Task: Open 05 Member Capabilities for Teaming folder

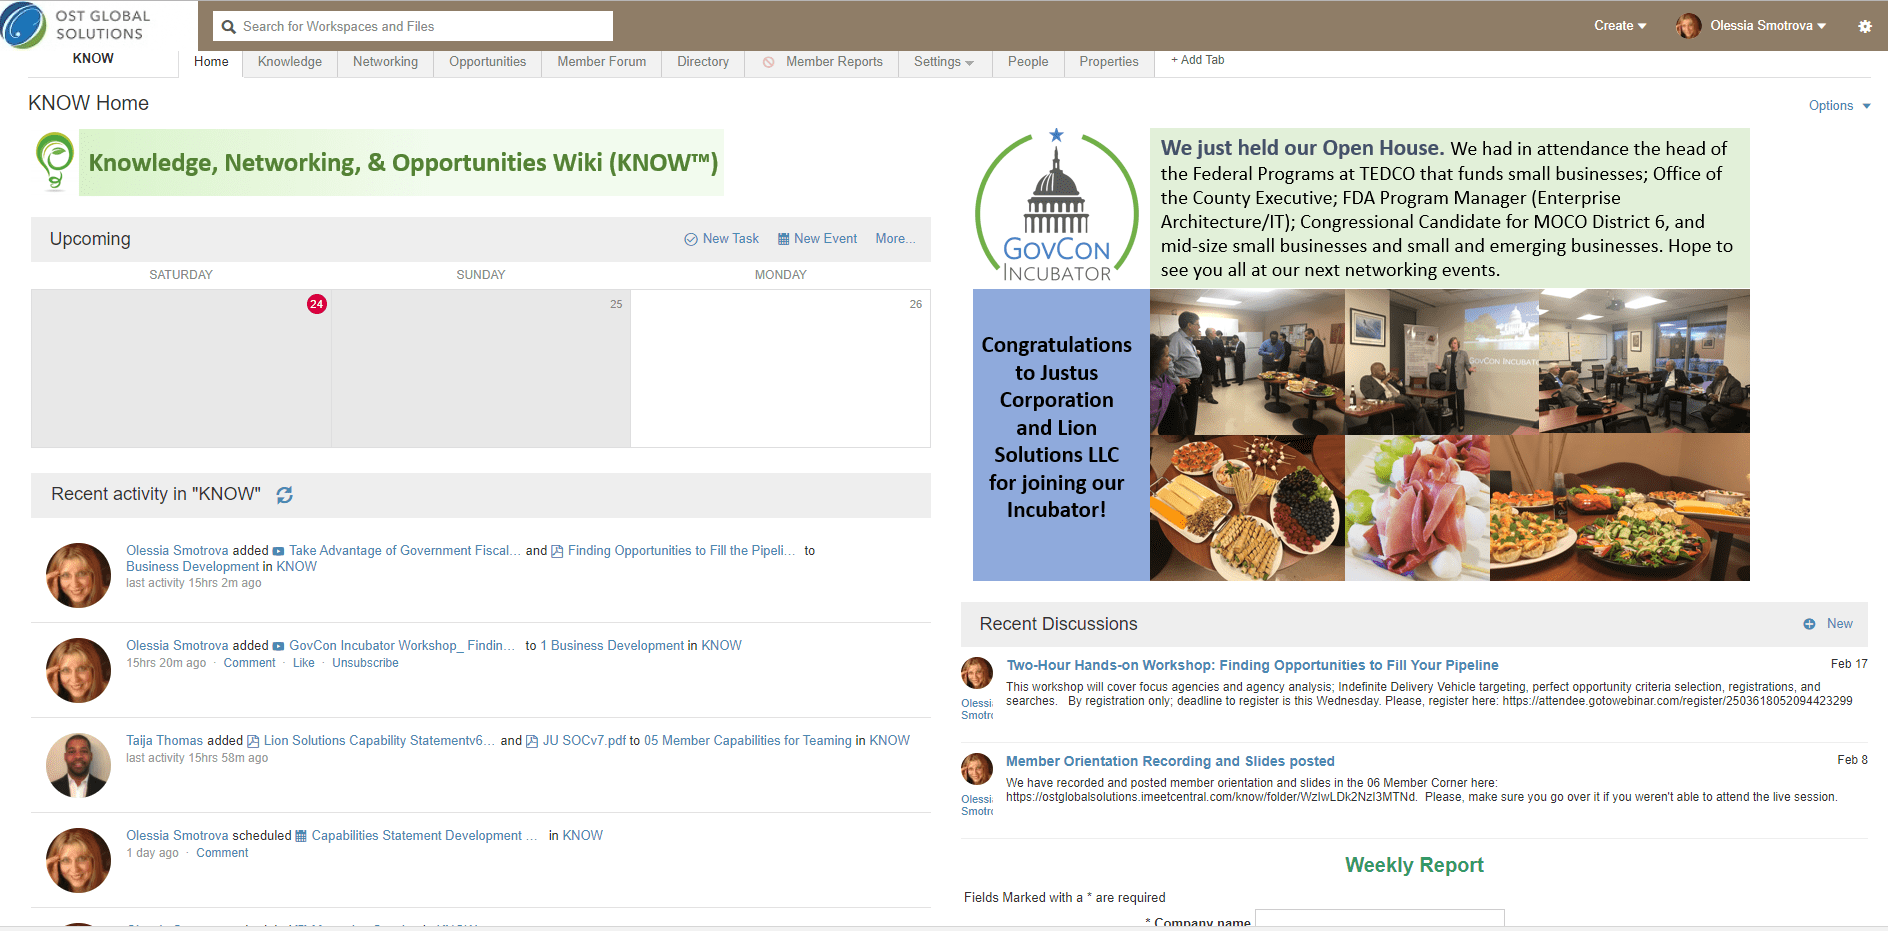Action: [x=748, y=741]
